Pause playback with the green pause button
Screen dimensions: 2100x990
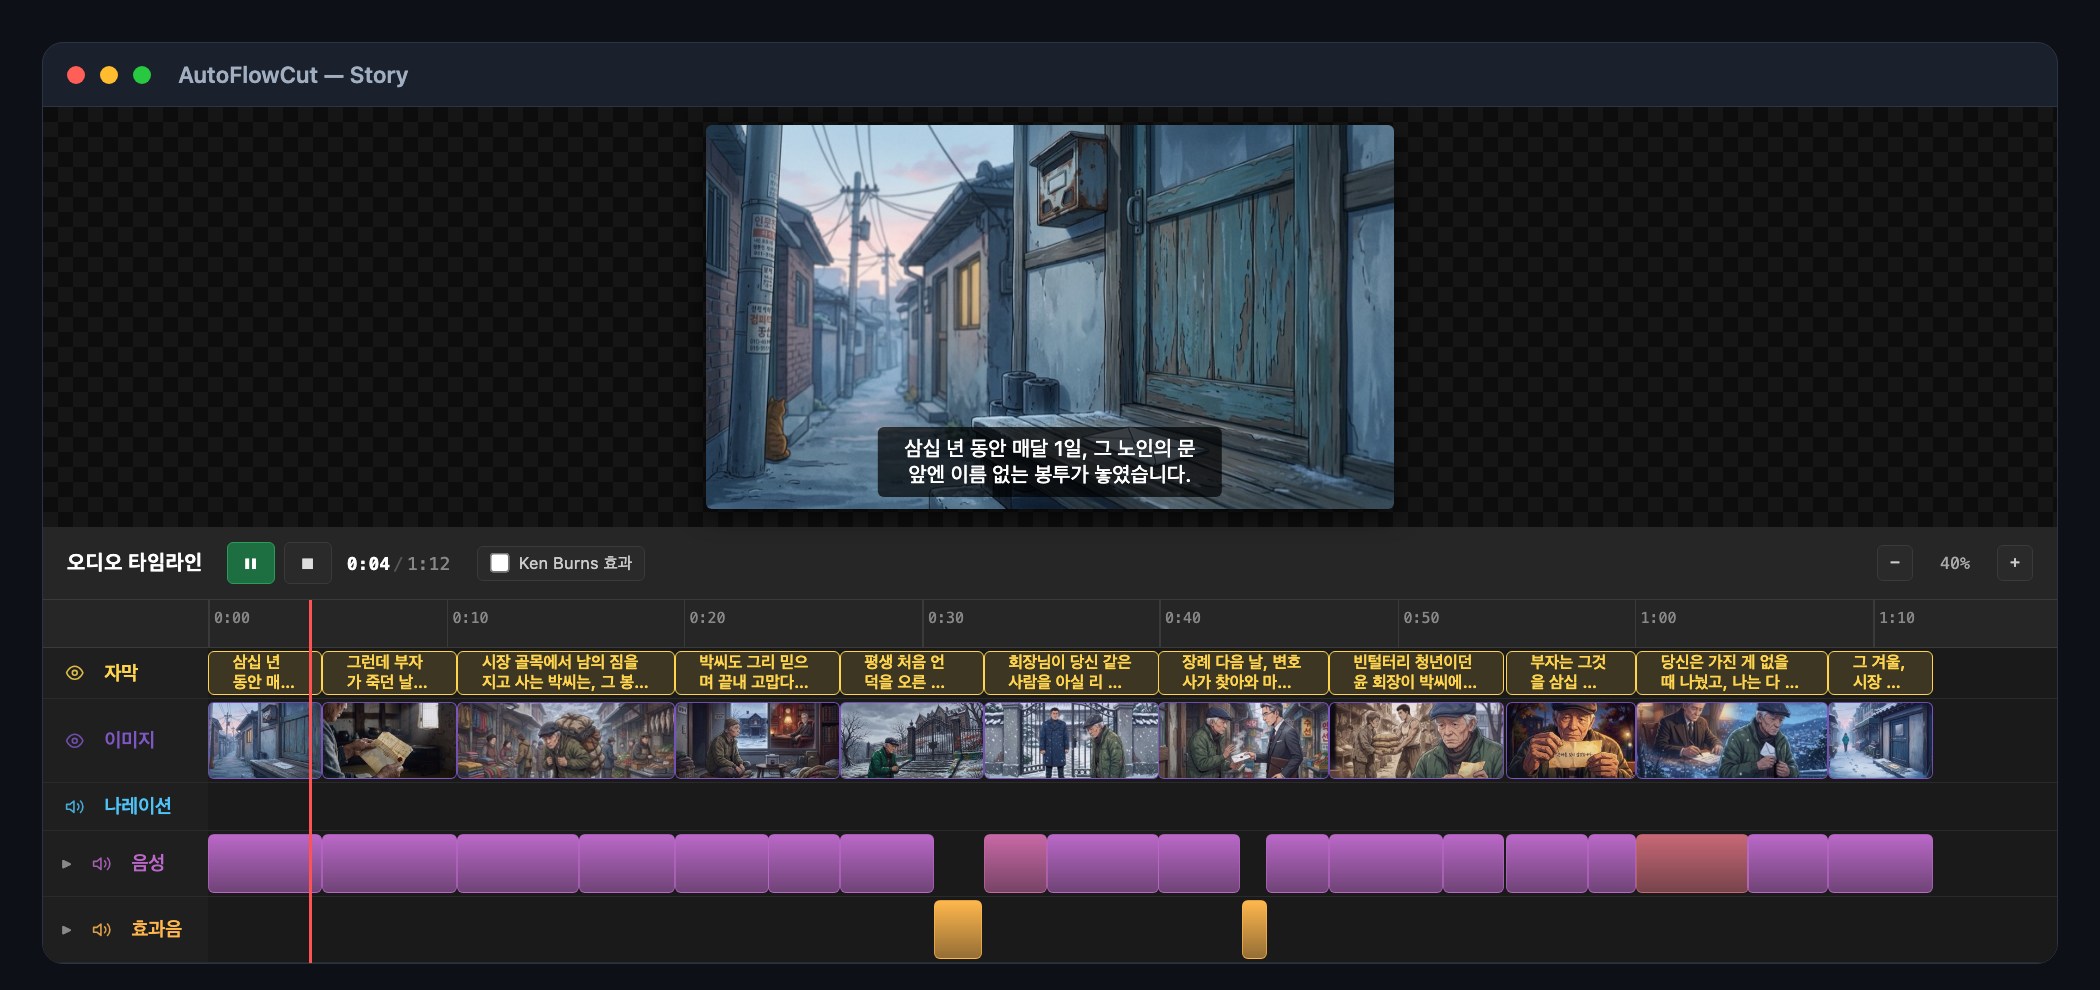tap(250, 563)
